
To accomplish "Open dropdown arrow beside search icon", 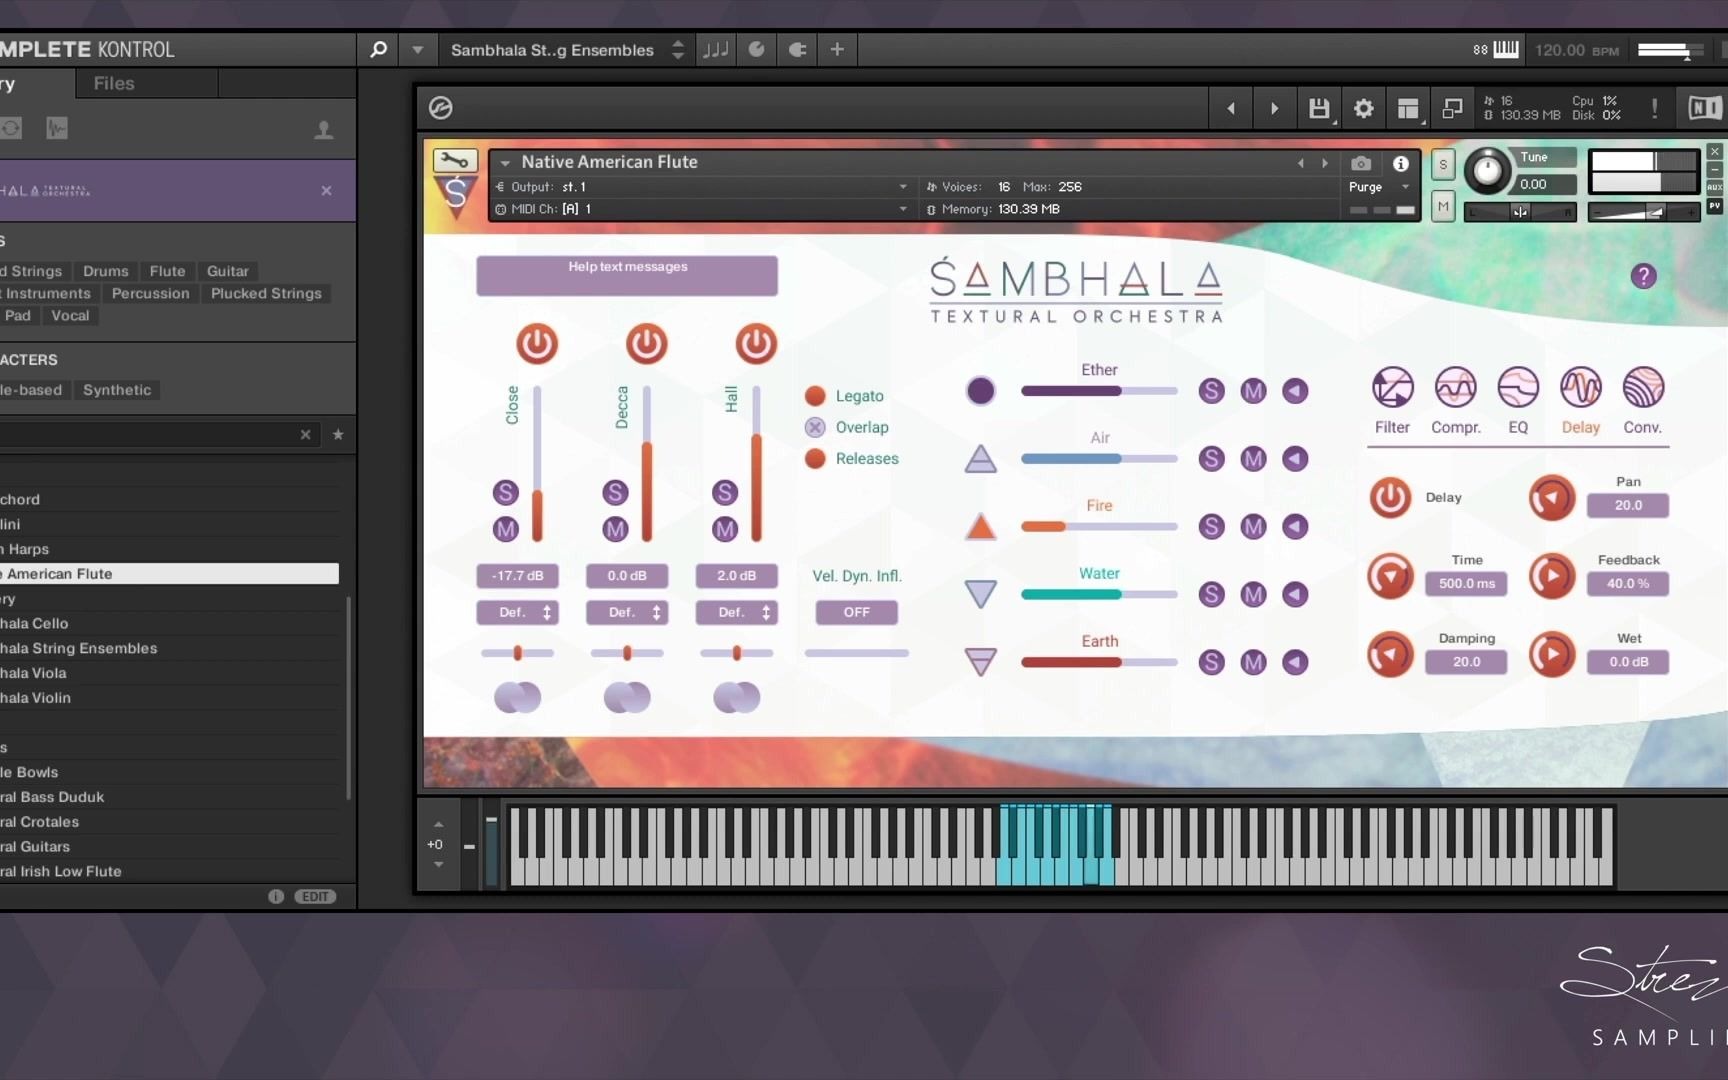I will click(x=417, y=49).
